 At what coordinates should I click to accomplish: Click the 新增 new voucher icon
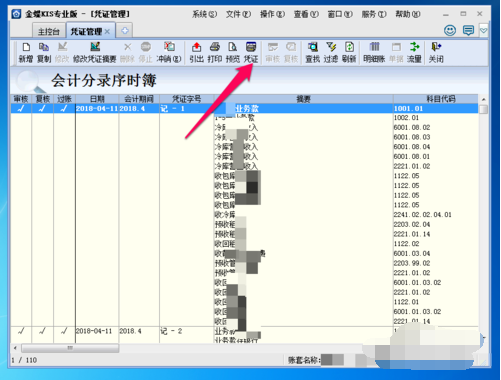tap(26, 53)
